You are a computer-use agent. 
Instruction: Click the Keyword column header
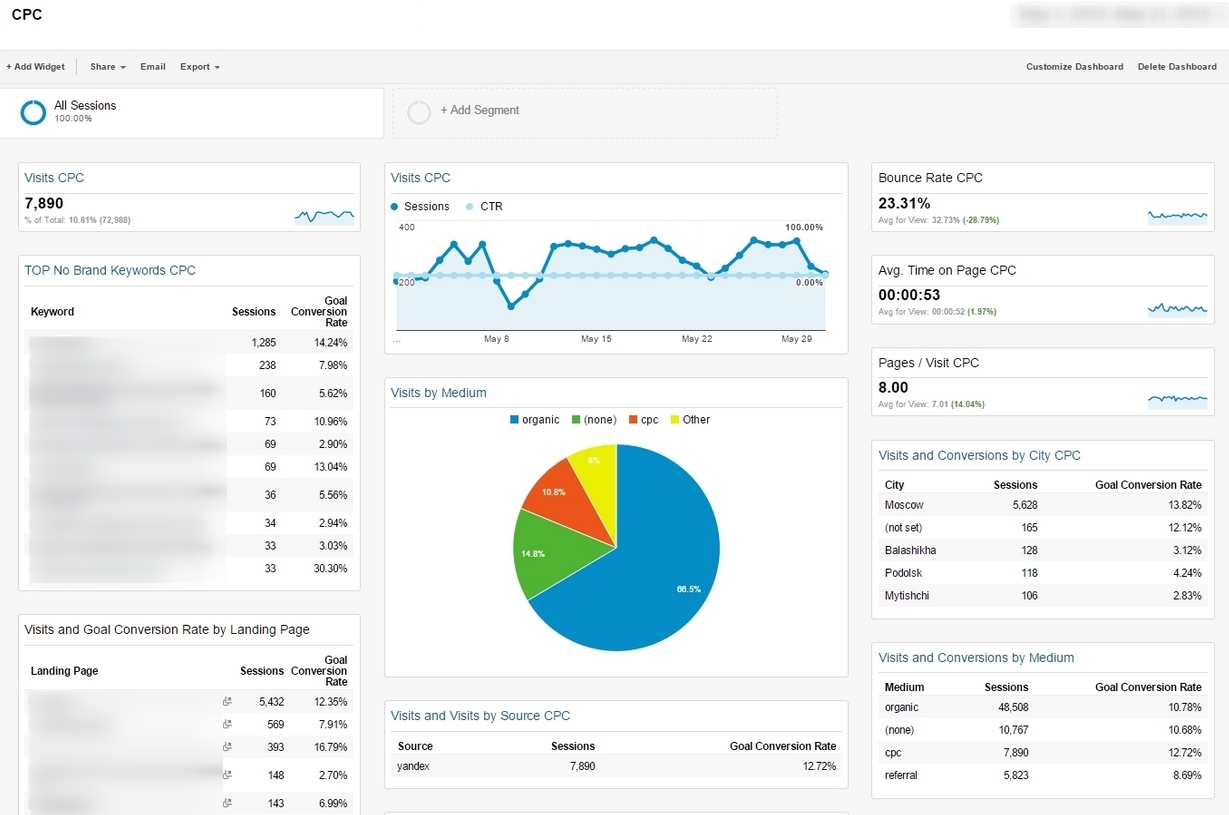[52, 312]
